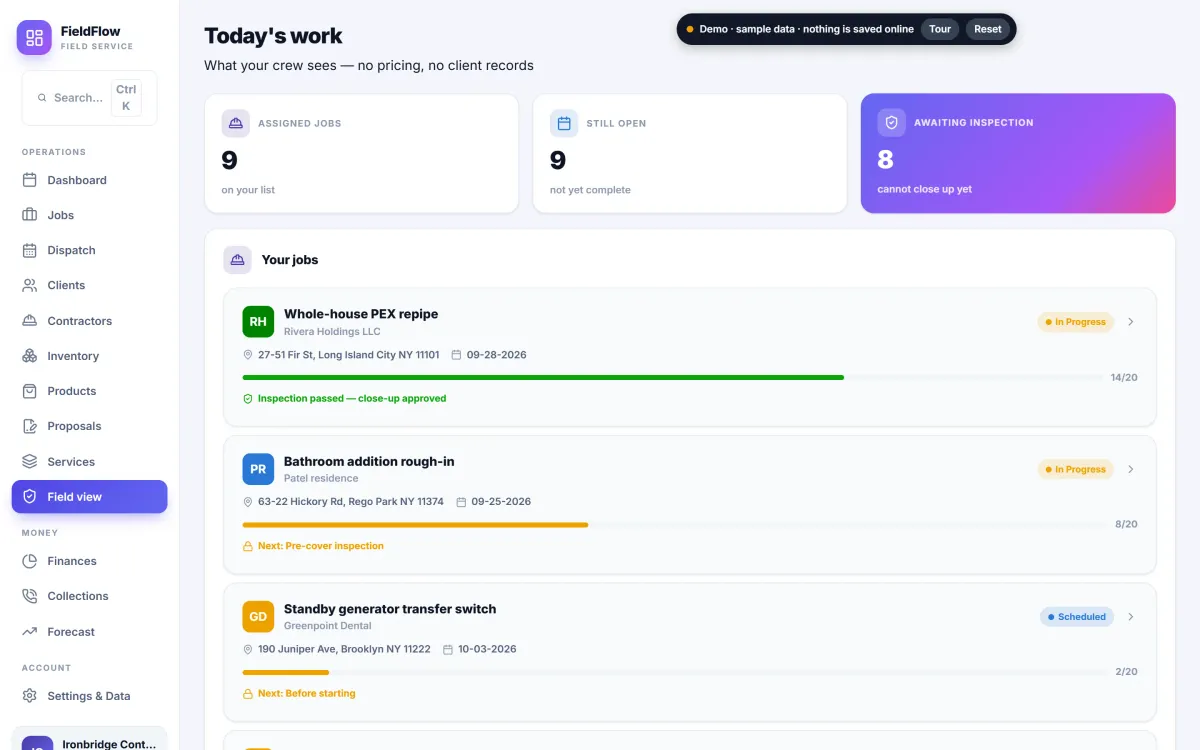Click the Scheduled status badge
This screenshot has height=750, width=1200.
[x=1077, y=617]
